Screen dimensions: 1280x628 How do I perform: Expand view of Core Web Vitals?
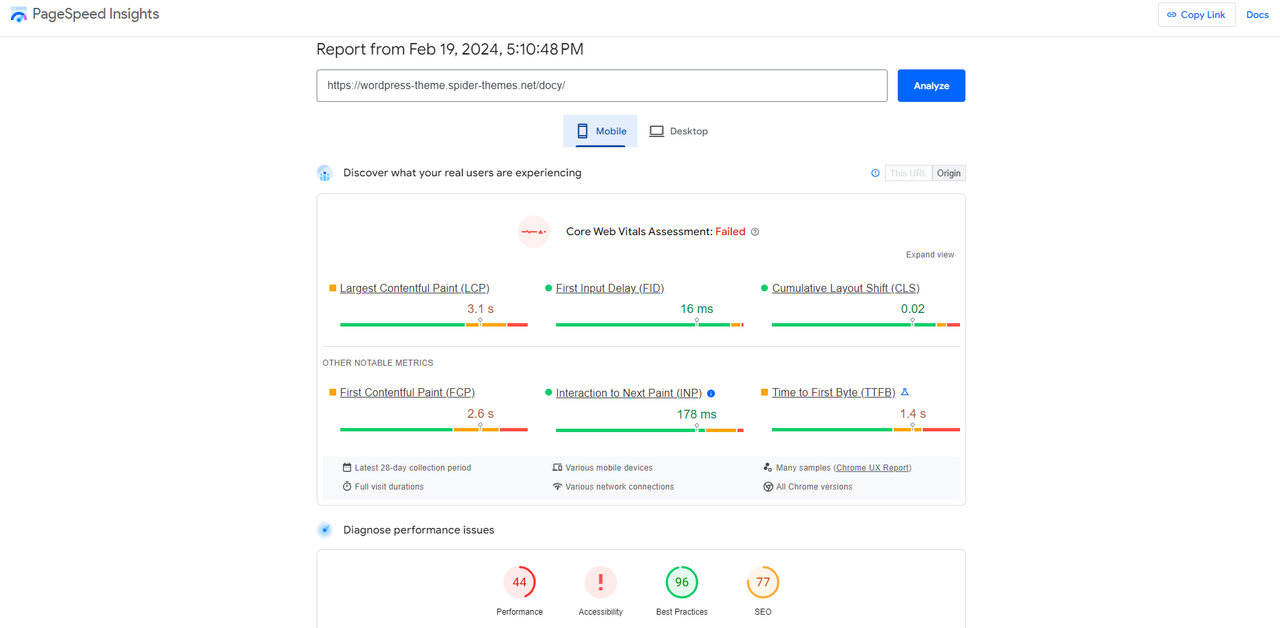point(930,255)
